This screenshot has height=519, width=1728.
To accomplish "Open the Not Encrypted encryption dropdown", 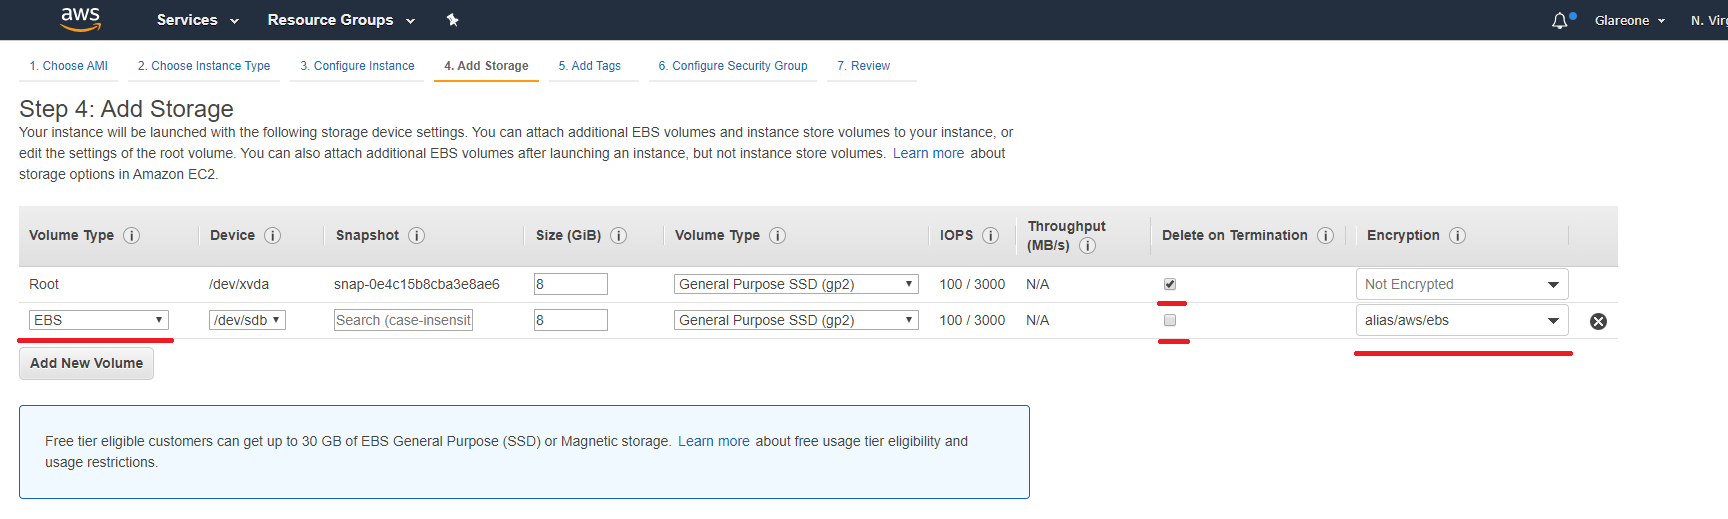I will pyautogui.click(x=1462, y=284).
